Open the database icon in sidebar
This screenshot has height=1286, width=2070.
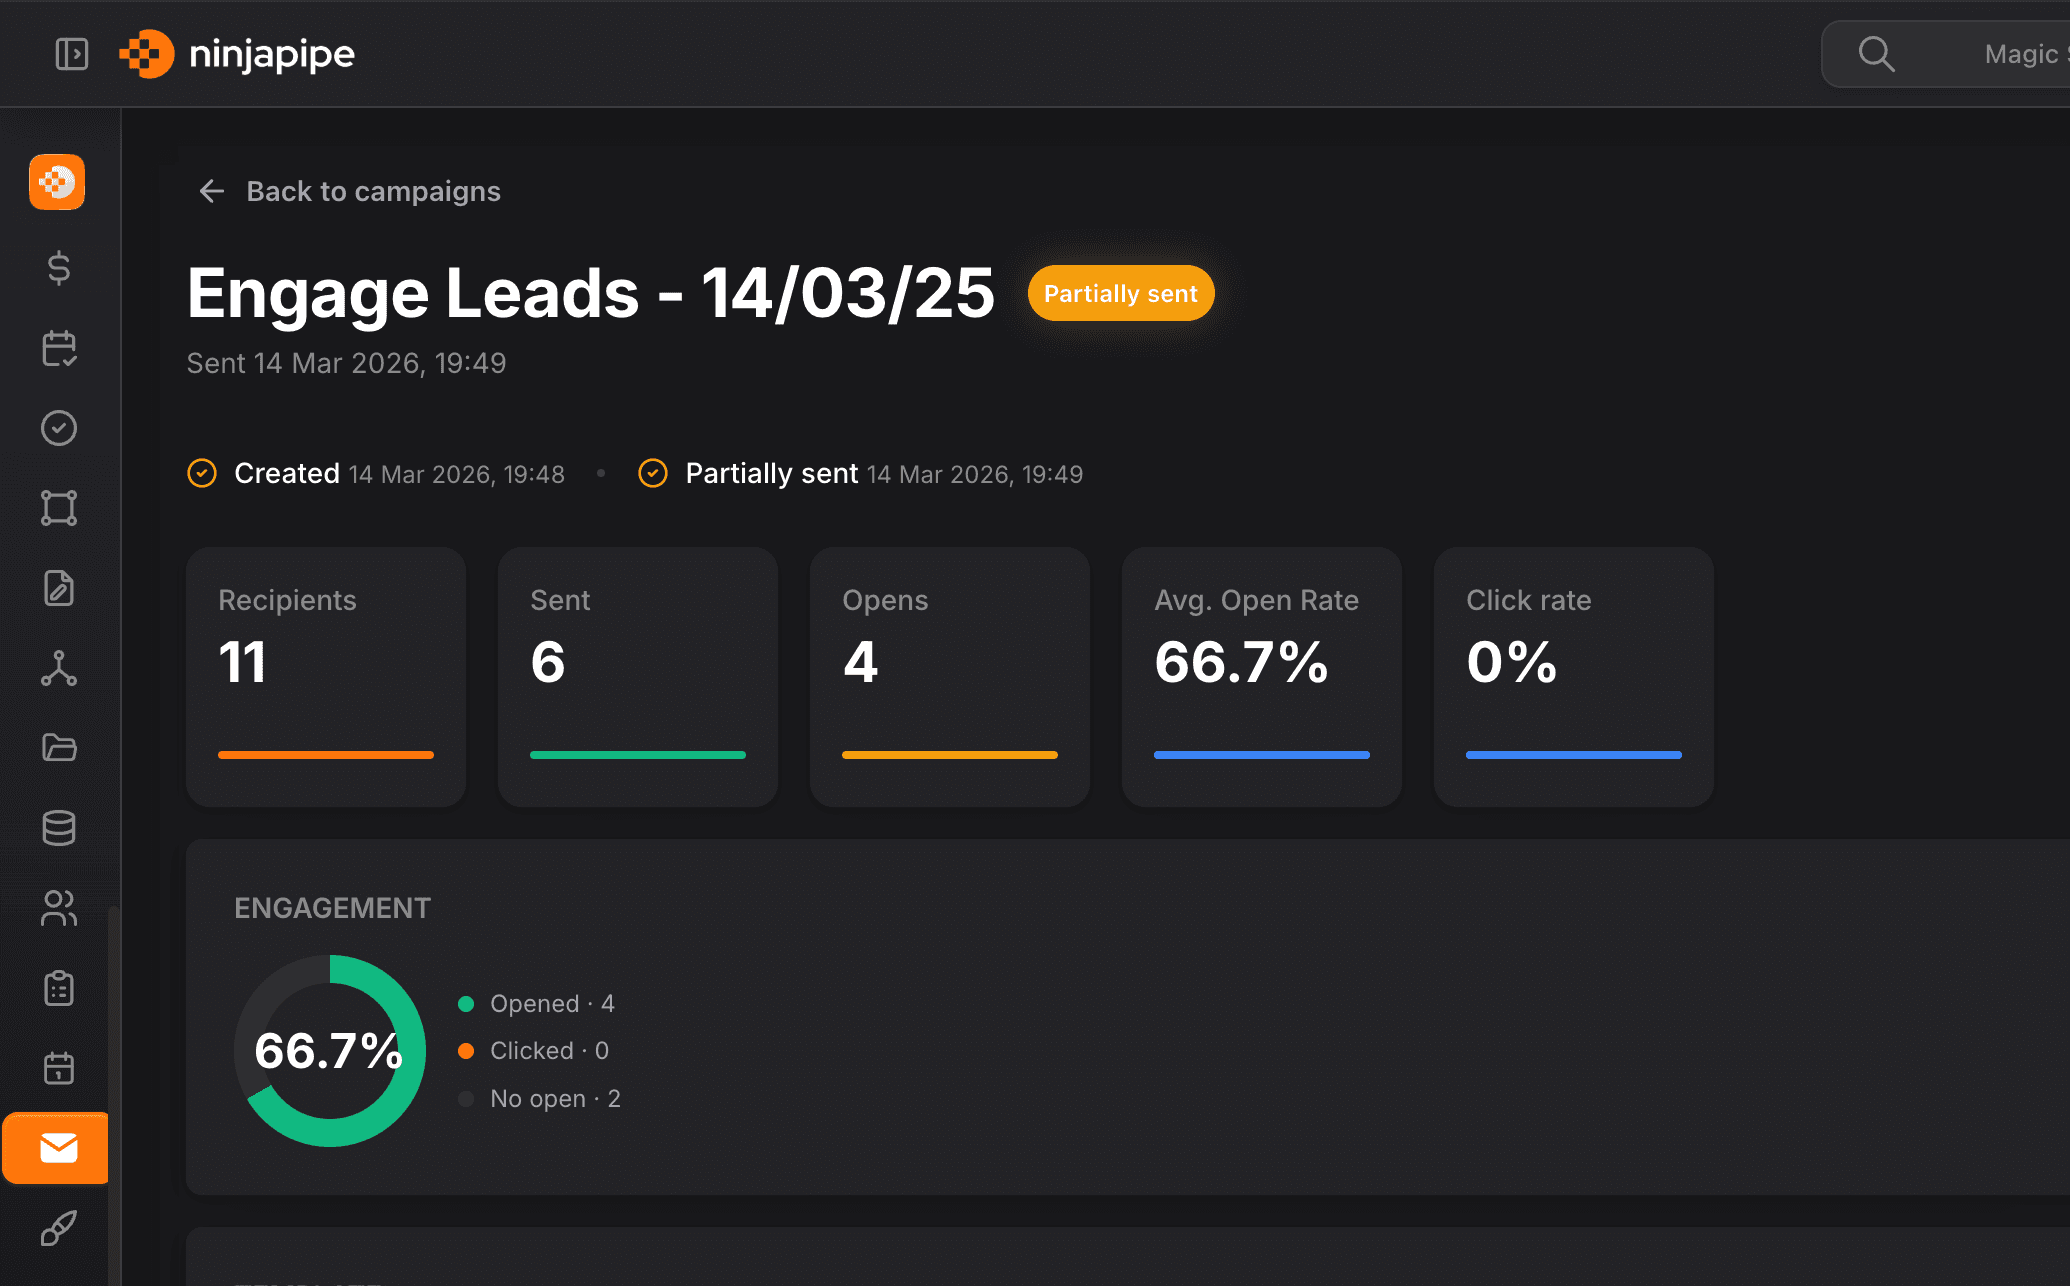(x=59, y=828)
